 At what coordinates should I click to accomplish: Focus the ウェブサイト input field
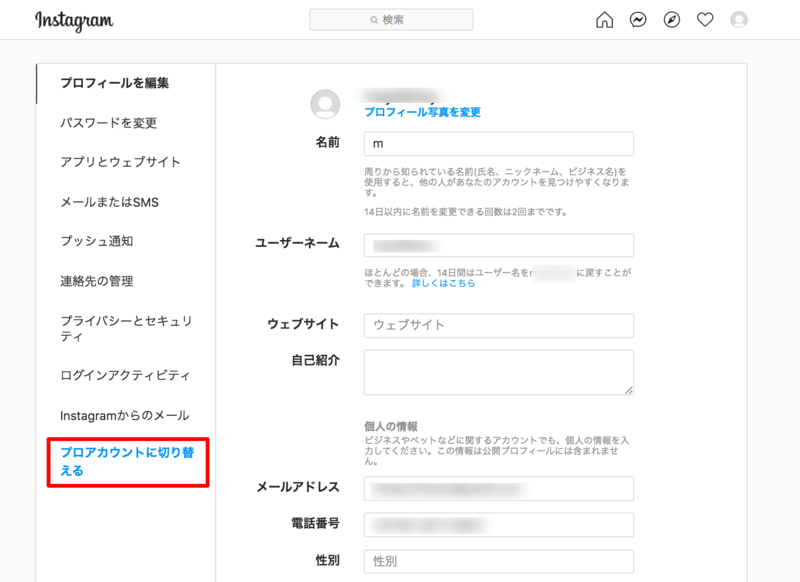point(499,325)
